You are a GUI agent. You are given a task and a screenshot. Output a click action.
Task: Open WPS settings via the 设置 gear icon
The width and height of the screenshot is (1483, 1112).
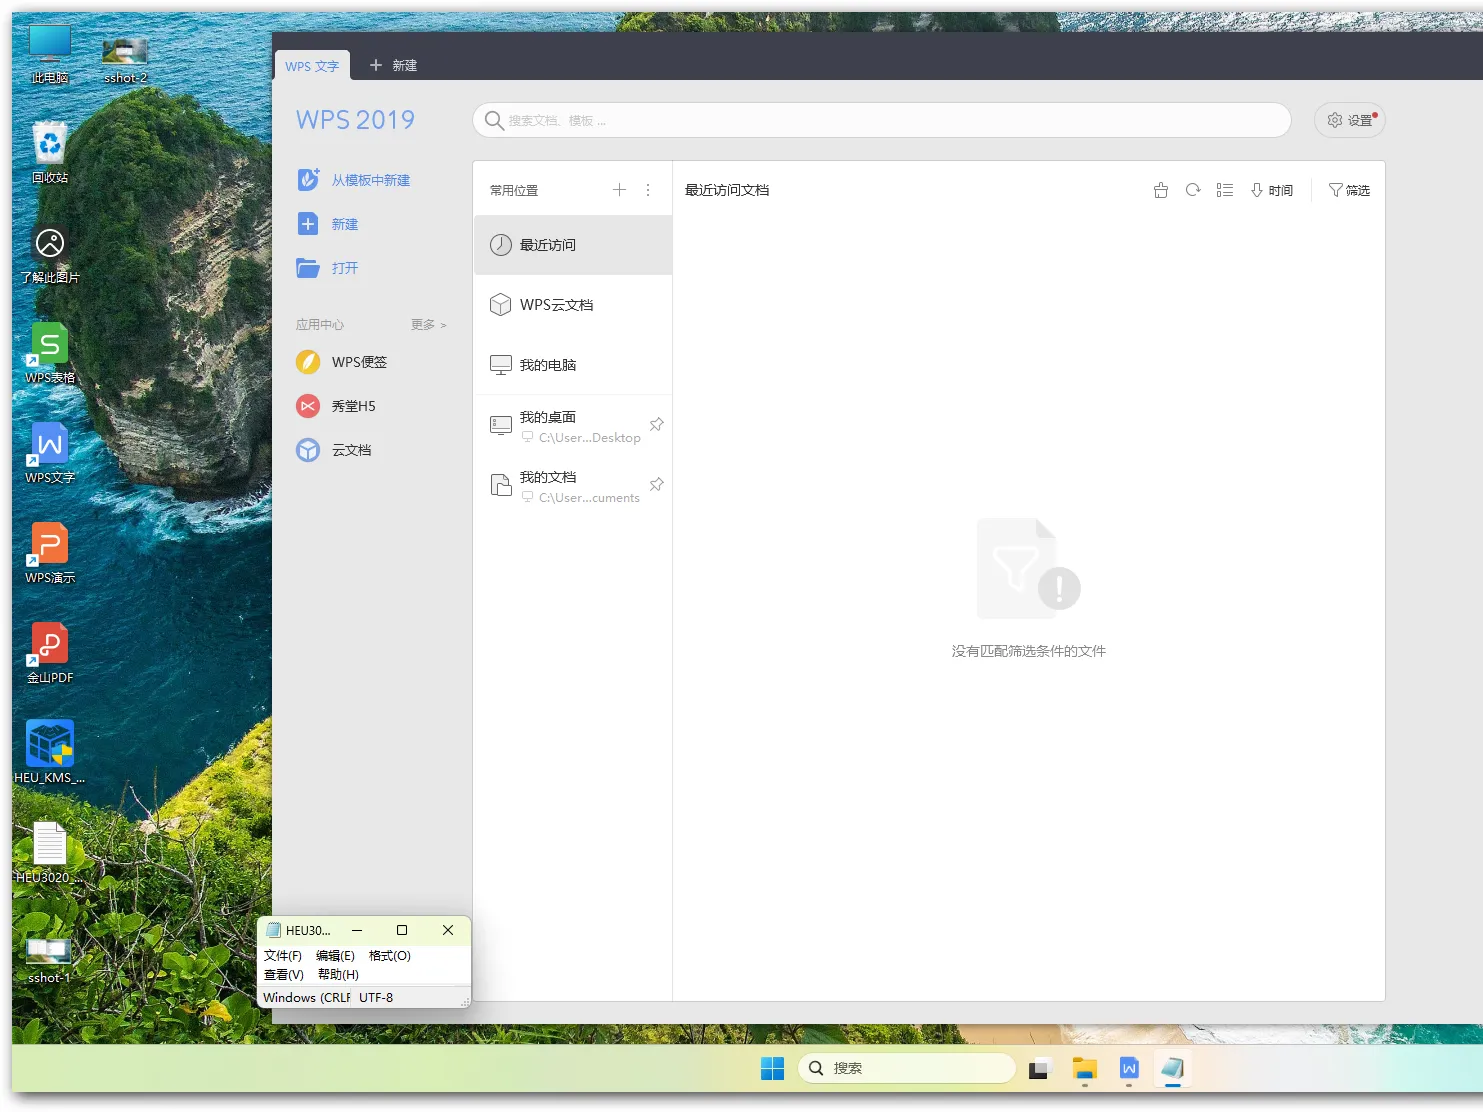tap(1348, 119)
